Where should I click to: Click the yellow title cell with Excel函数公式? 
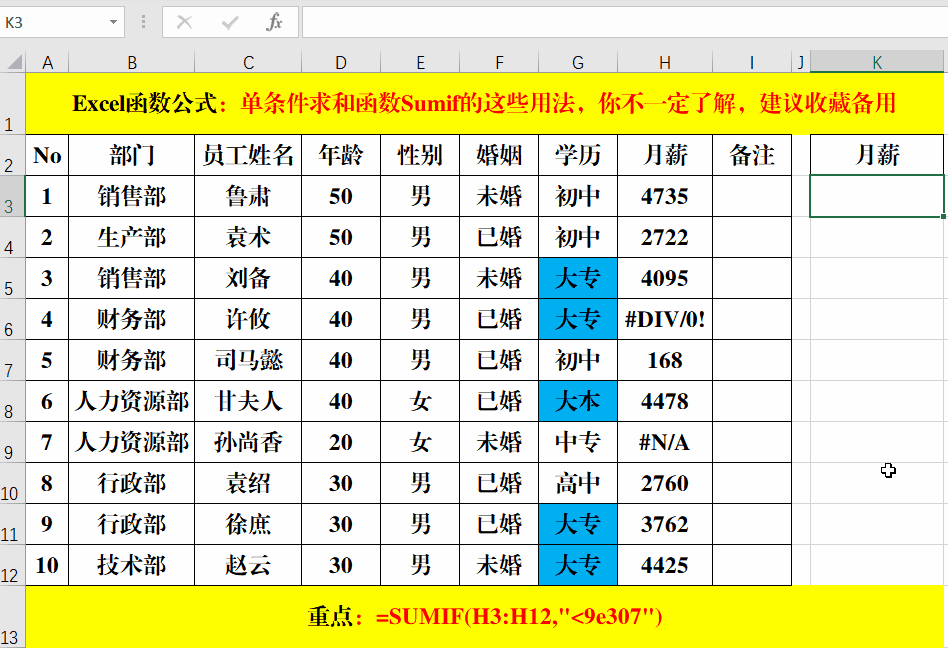[484, 103]
